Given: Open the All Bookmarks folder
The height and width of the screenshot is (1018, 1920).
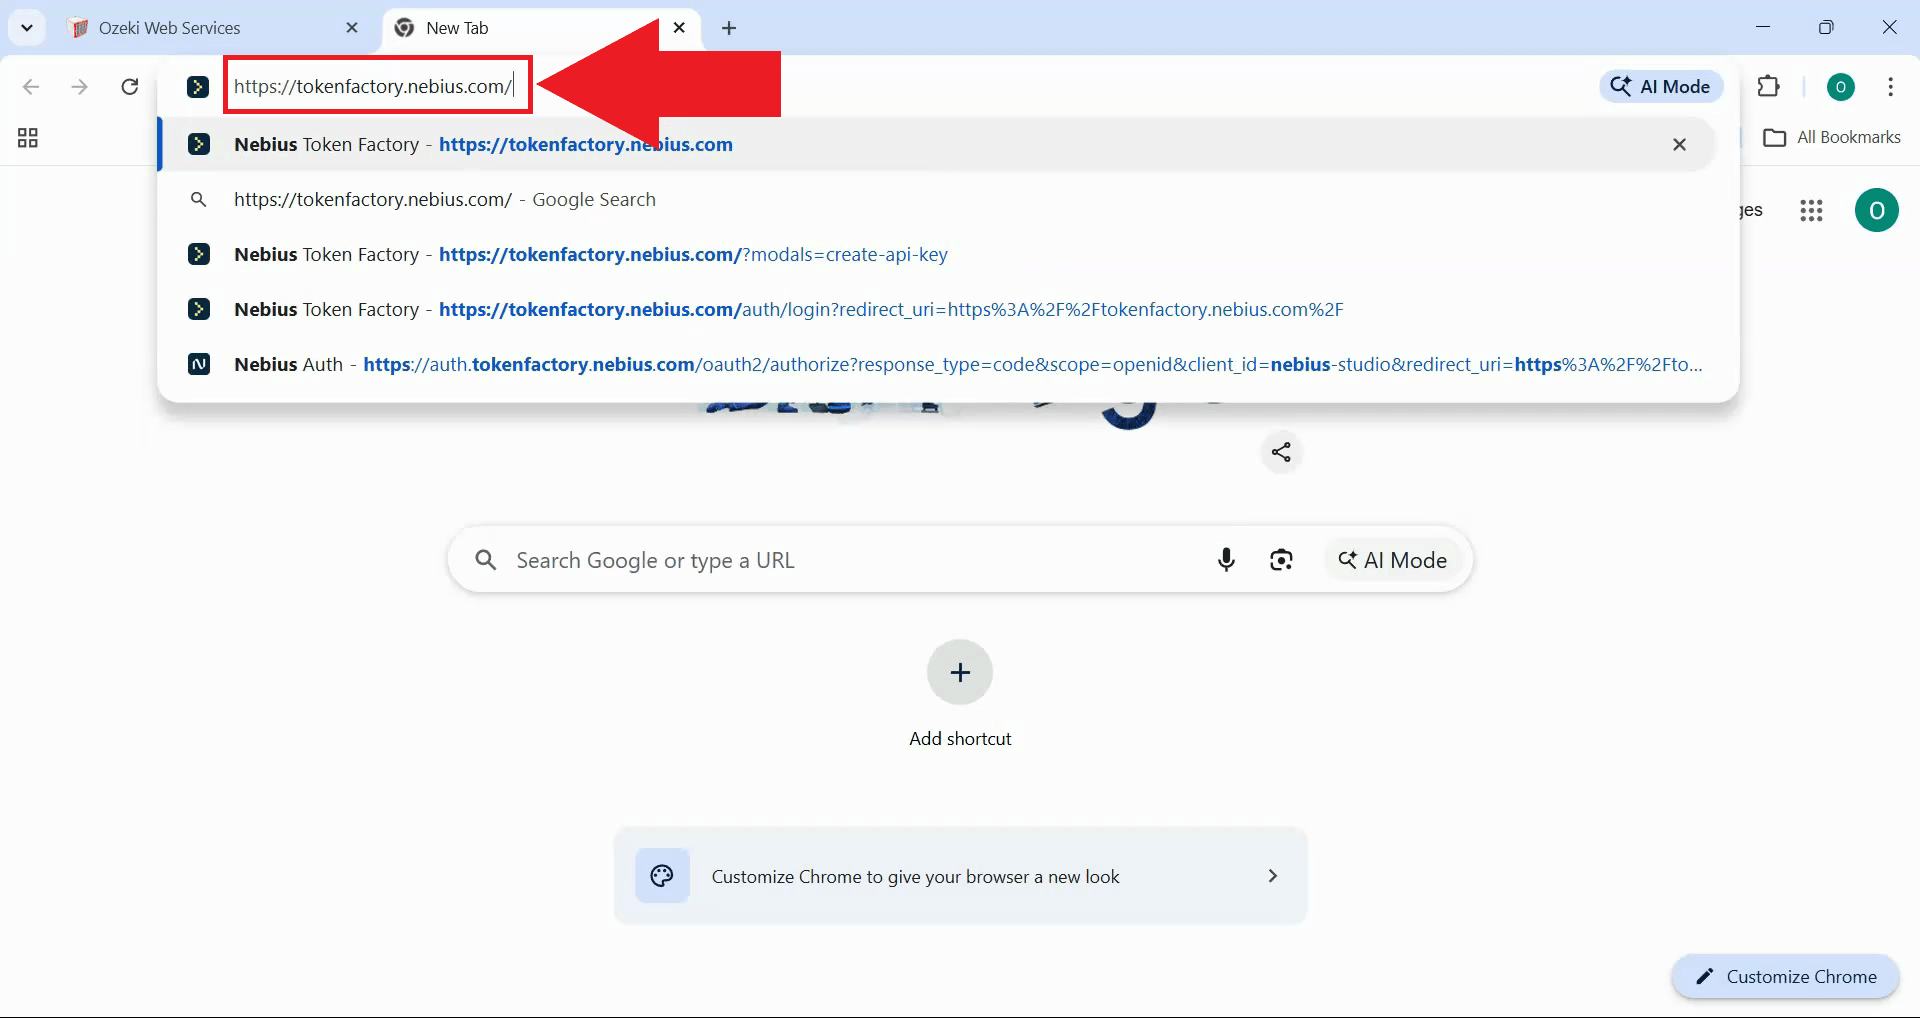Looking at the screenshot, I should 1832,138.
